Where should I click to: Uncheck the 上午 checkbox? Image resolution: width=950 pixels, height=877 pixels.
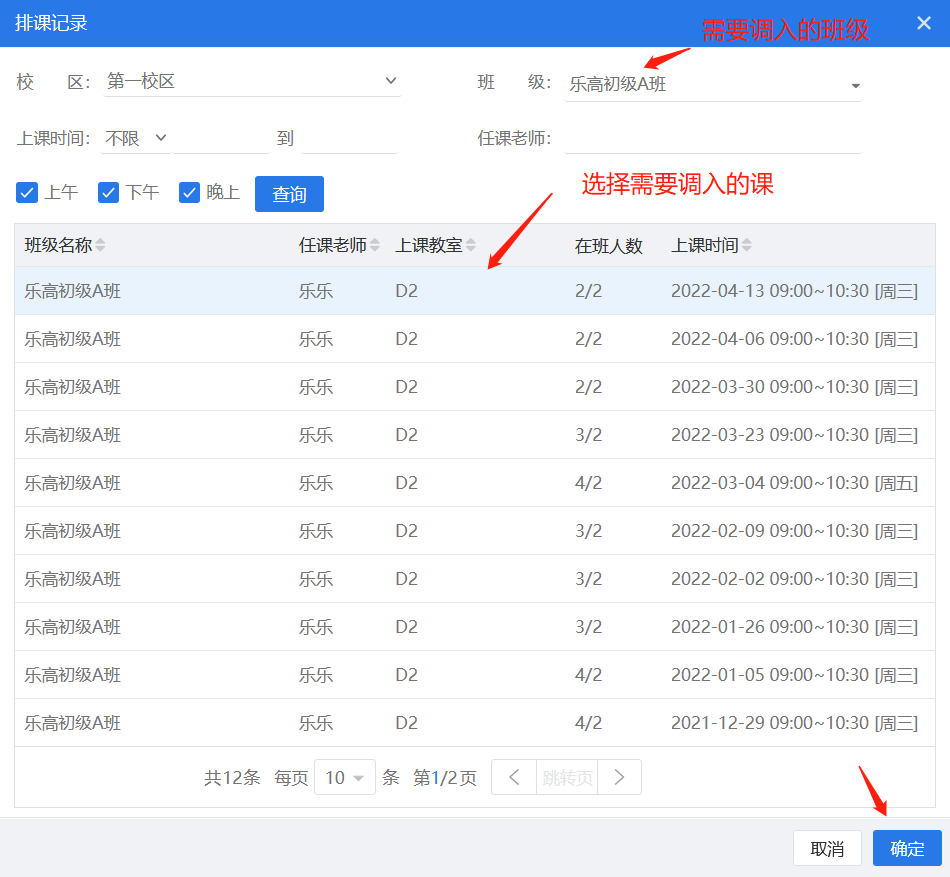click(x=27, y=193)
